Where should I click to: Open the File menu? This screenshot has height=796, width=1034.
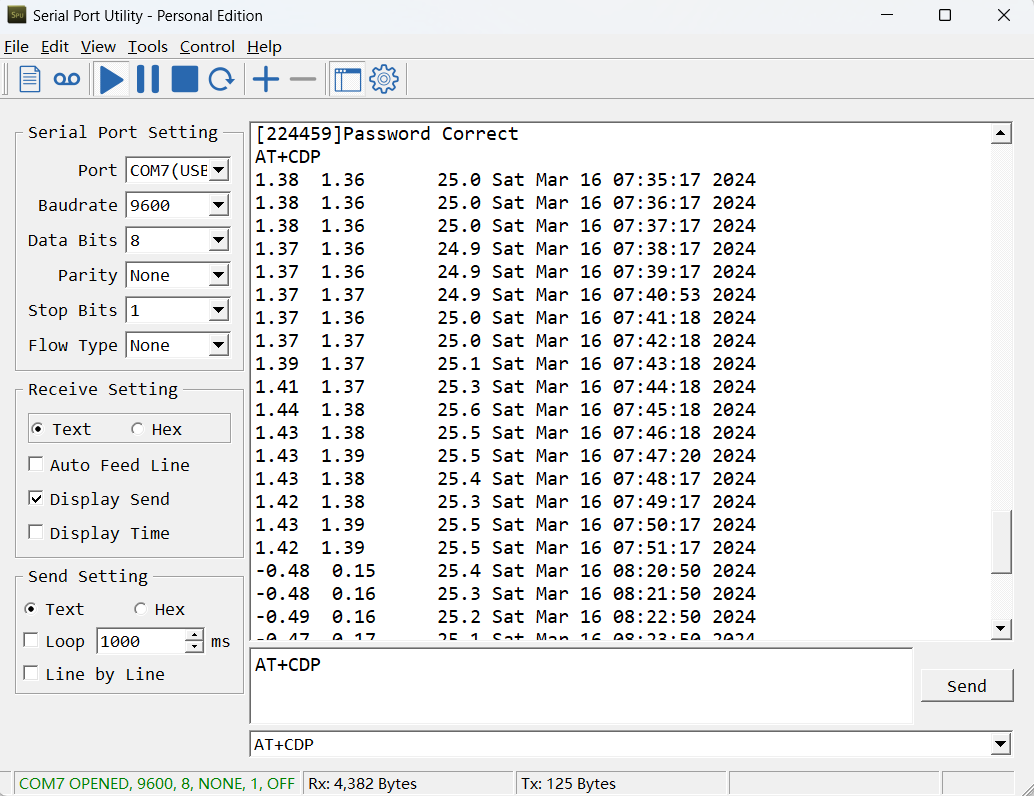[x=16, y=47]
